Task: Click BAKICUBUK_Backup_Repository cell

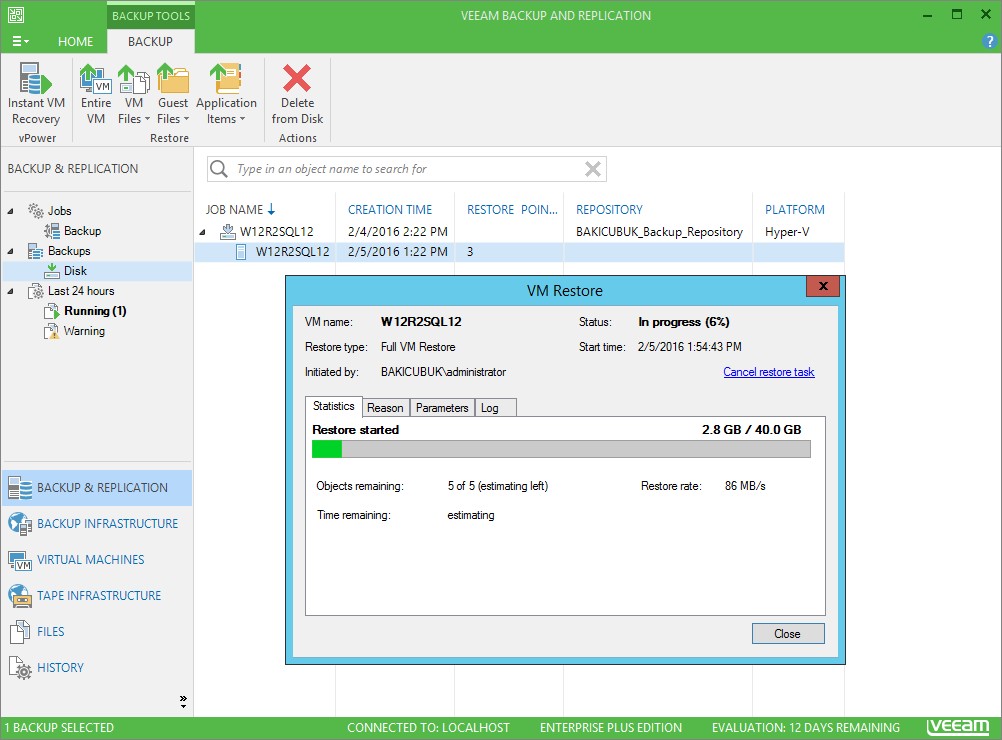Action: [659, 231]
